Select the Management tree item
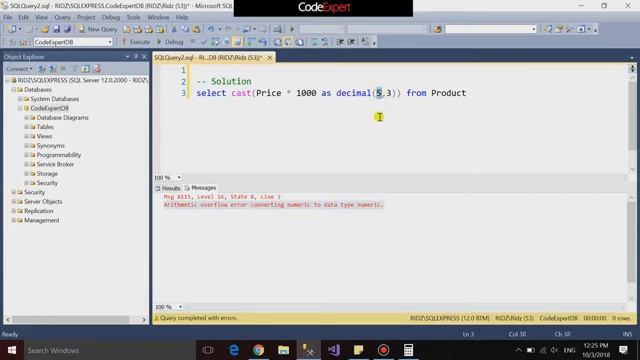640x360 pixels. point(41,220)
